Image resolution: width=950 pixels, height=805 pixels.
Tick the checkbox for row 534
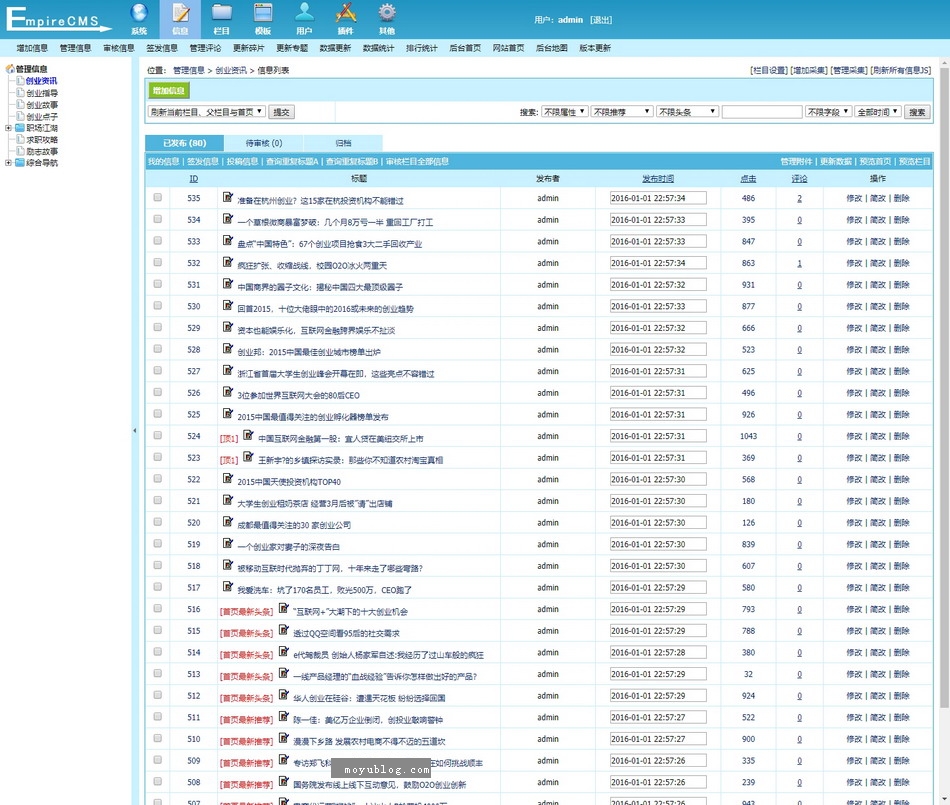point(158,219)
